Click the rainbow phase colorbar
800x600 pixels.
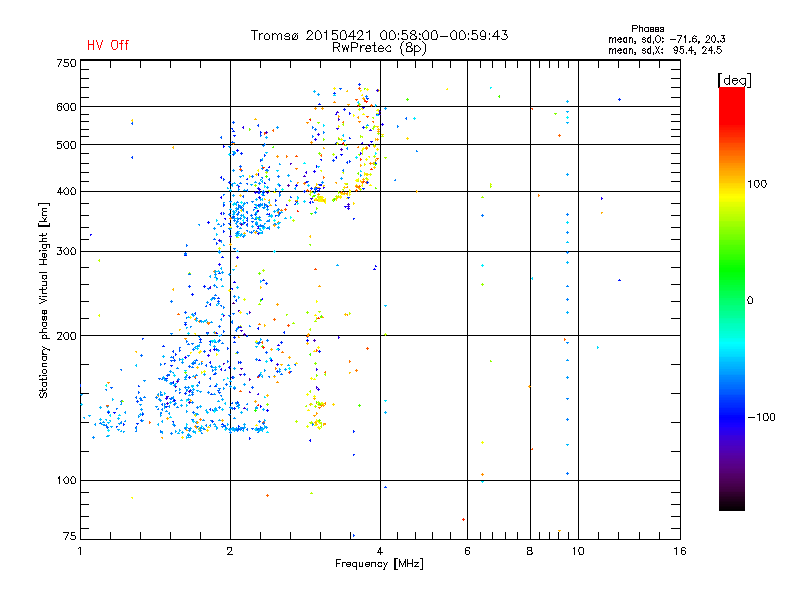(732, 298)
